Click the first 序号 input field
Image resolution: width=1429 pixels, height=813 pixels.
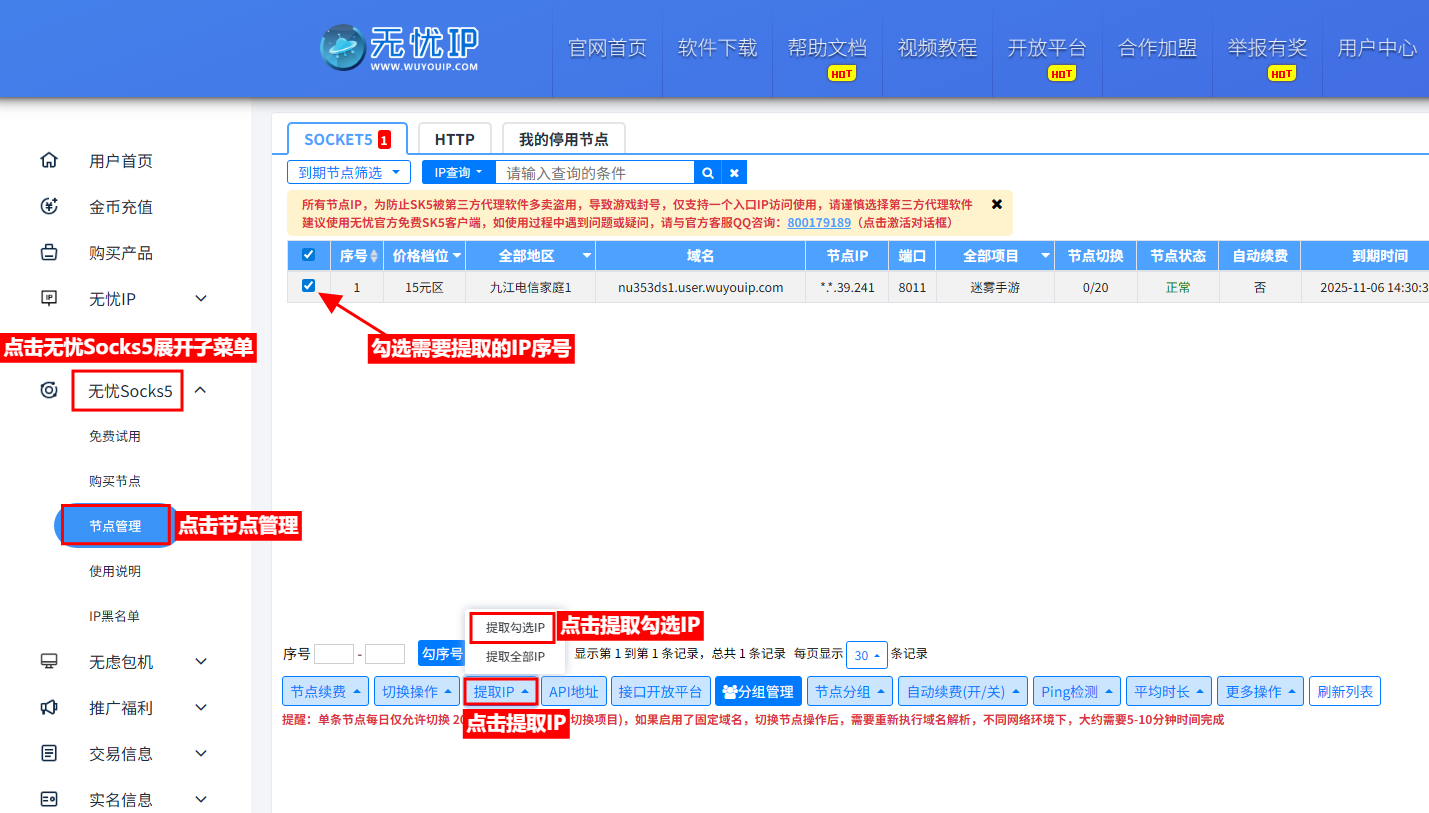click(333, 653)
